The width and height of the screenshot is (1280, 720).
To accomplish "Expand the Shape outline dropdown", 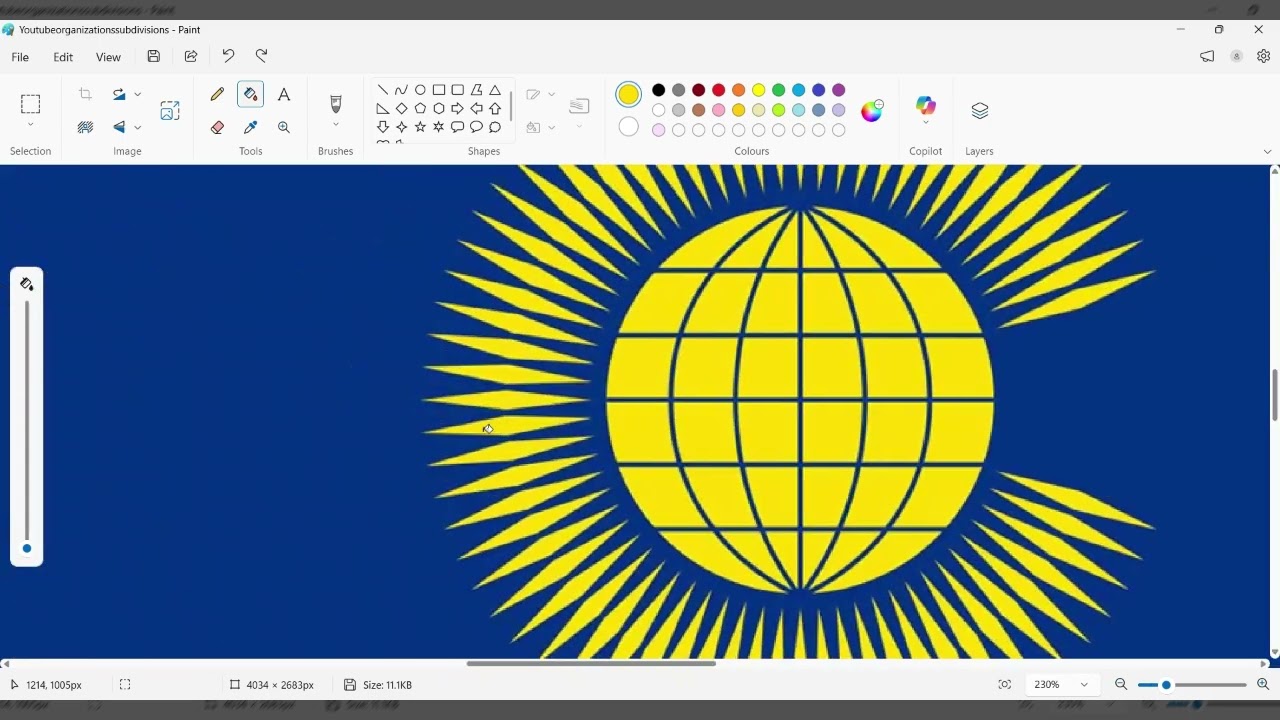I will tap(552, 95).
